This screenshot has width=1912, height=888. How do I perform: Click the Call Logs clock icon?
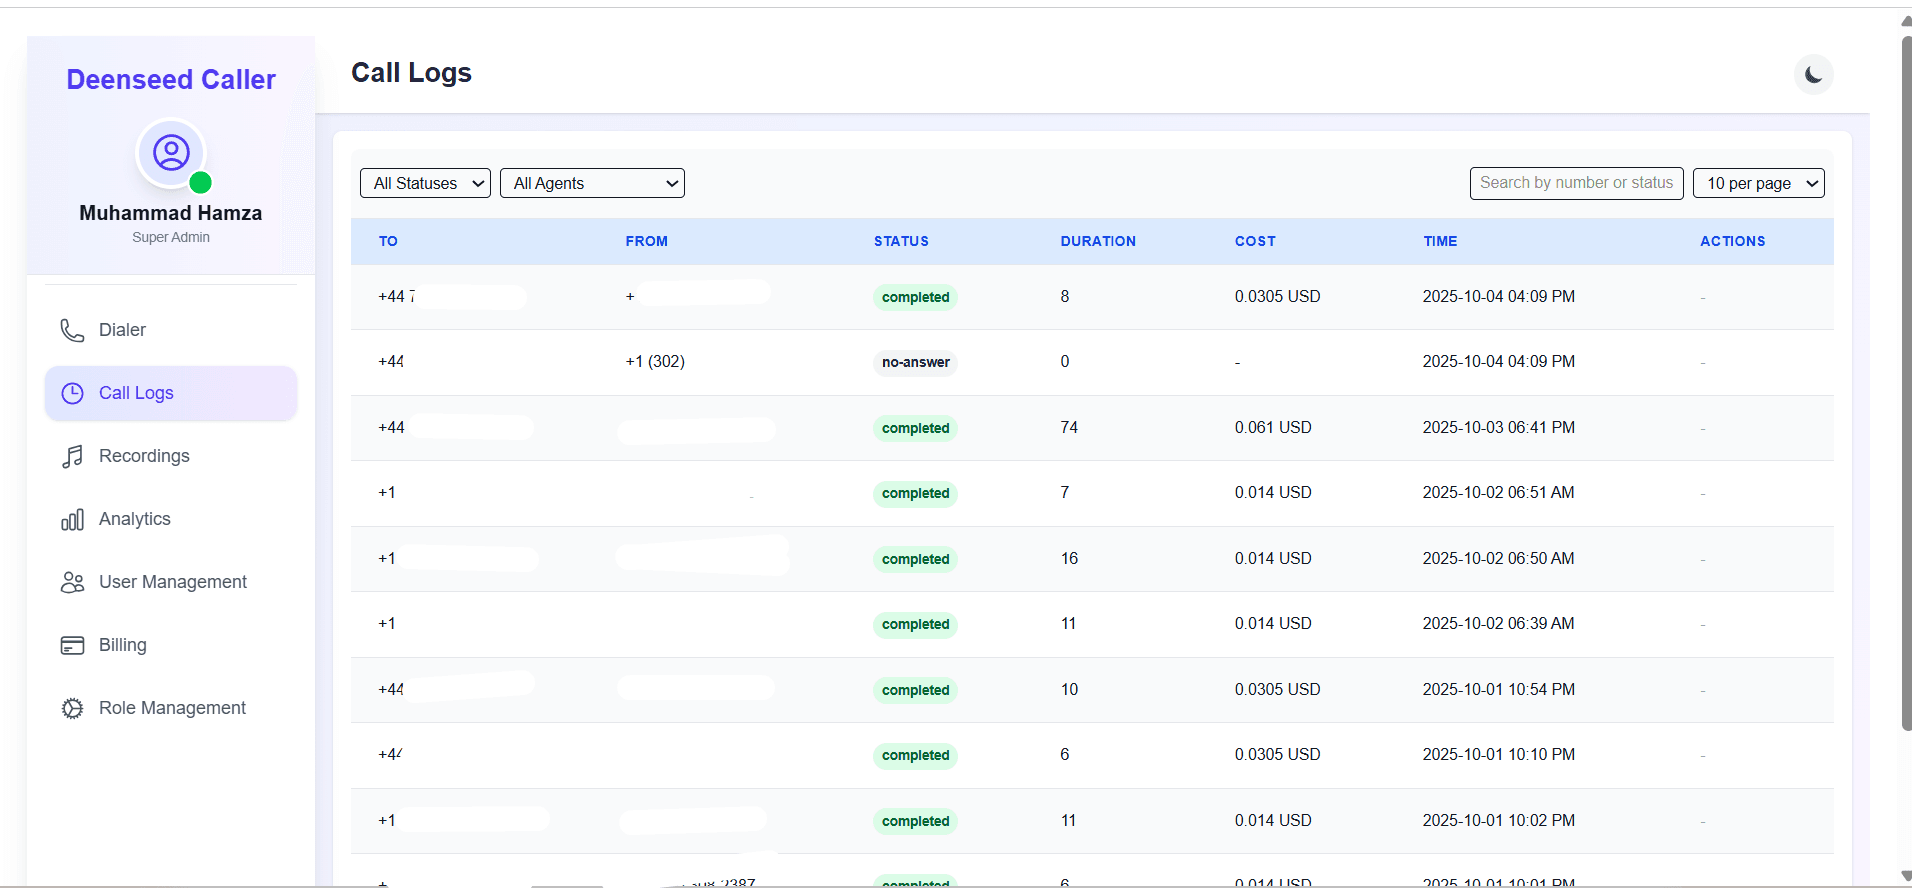click(x=72, y=393)
